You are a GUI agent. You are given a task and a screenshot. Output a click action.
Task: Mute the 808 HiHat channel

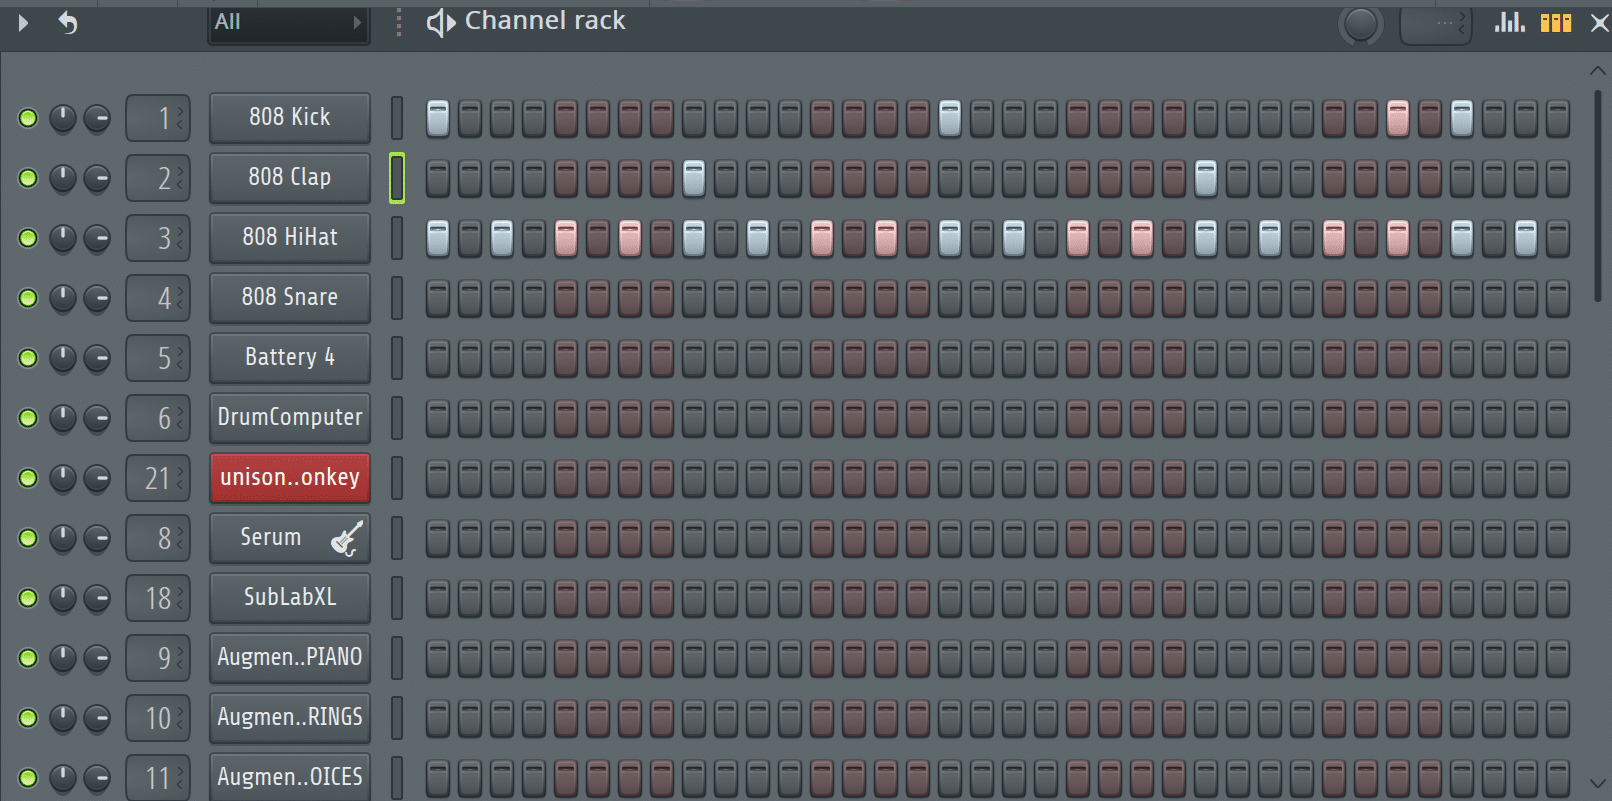(x=28, y=238)
